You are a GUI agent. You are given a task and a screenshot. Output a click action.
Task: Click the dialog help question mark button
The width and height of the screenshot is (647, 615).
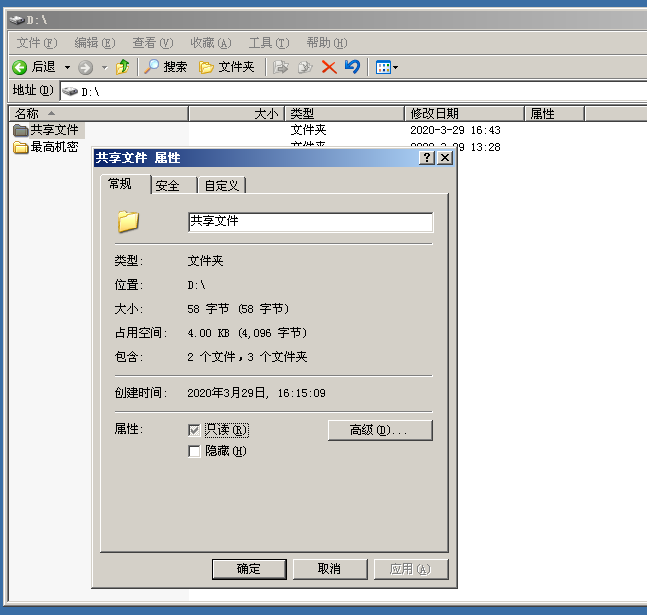pyautogui.click(x=427, y=157)
